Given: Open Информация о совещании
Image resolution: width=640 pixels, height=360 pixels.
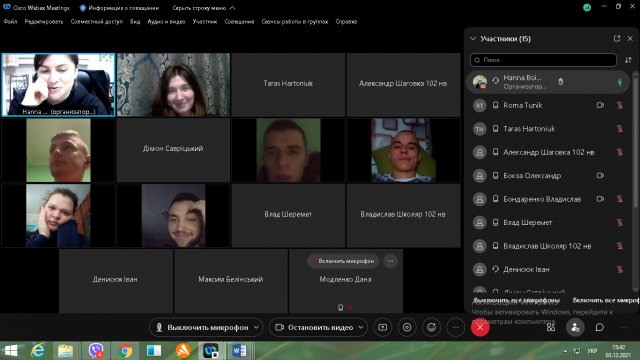Looking at the screenshot, I should tap(119, 8).
